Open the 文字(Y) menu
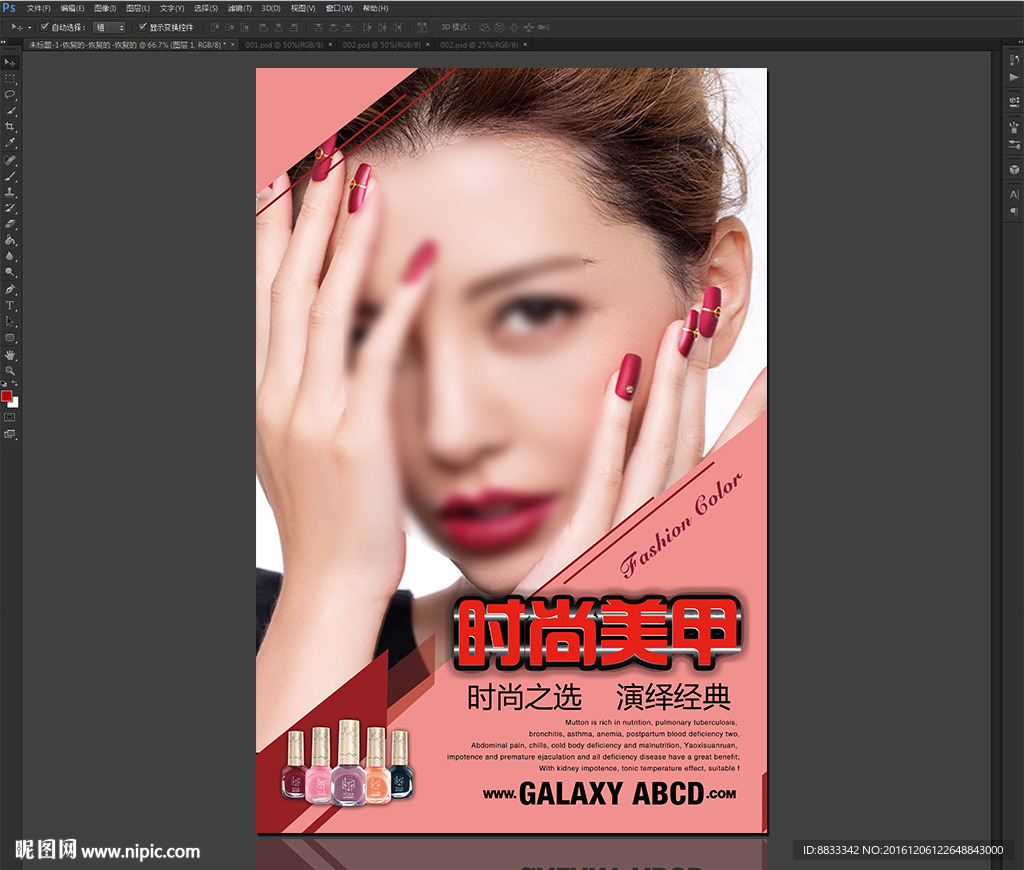The image size is (1024, 870). tap(172, 8)
